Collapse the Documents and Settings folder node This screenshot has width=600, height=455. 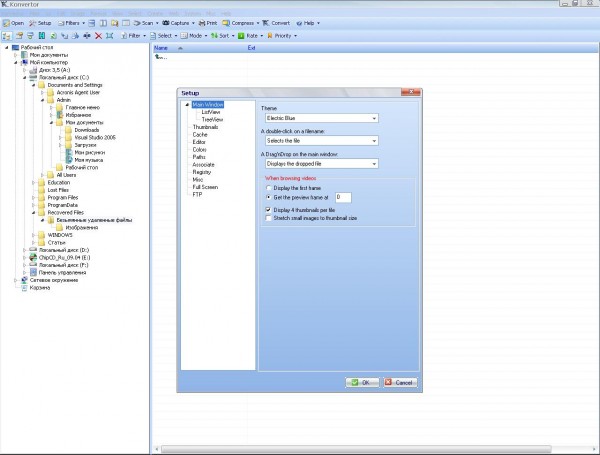click(x=34, y=85)
